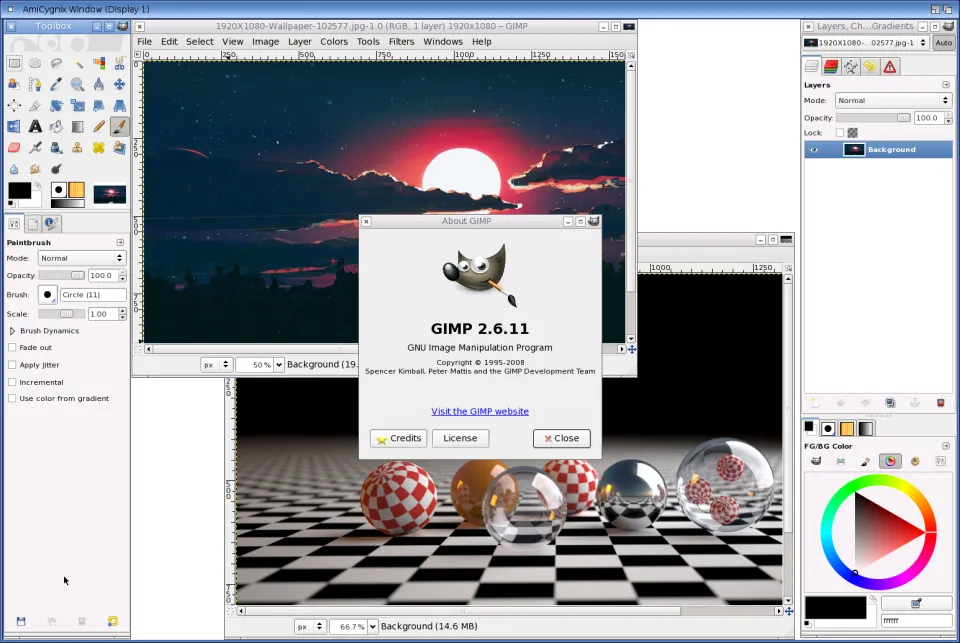Screen dimensions: 960x643
Task: Follow the Visit the GIMP website link
Action: tap(480, 411)
